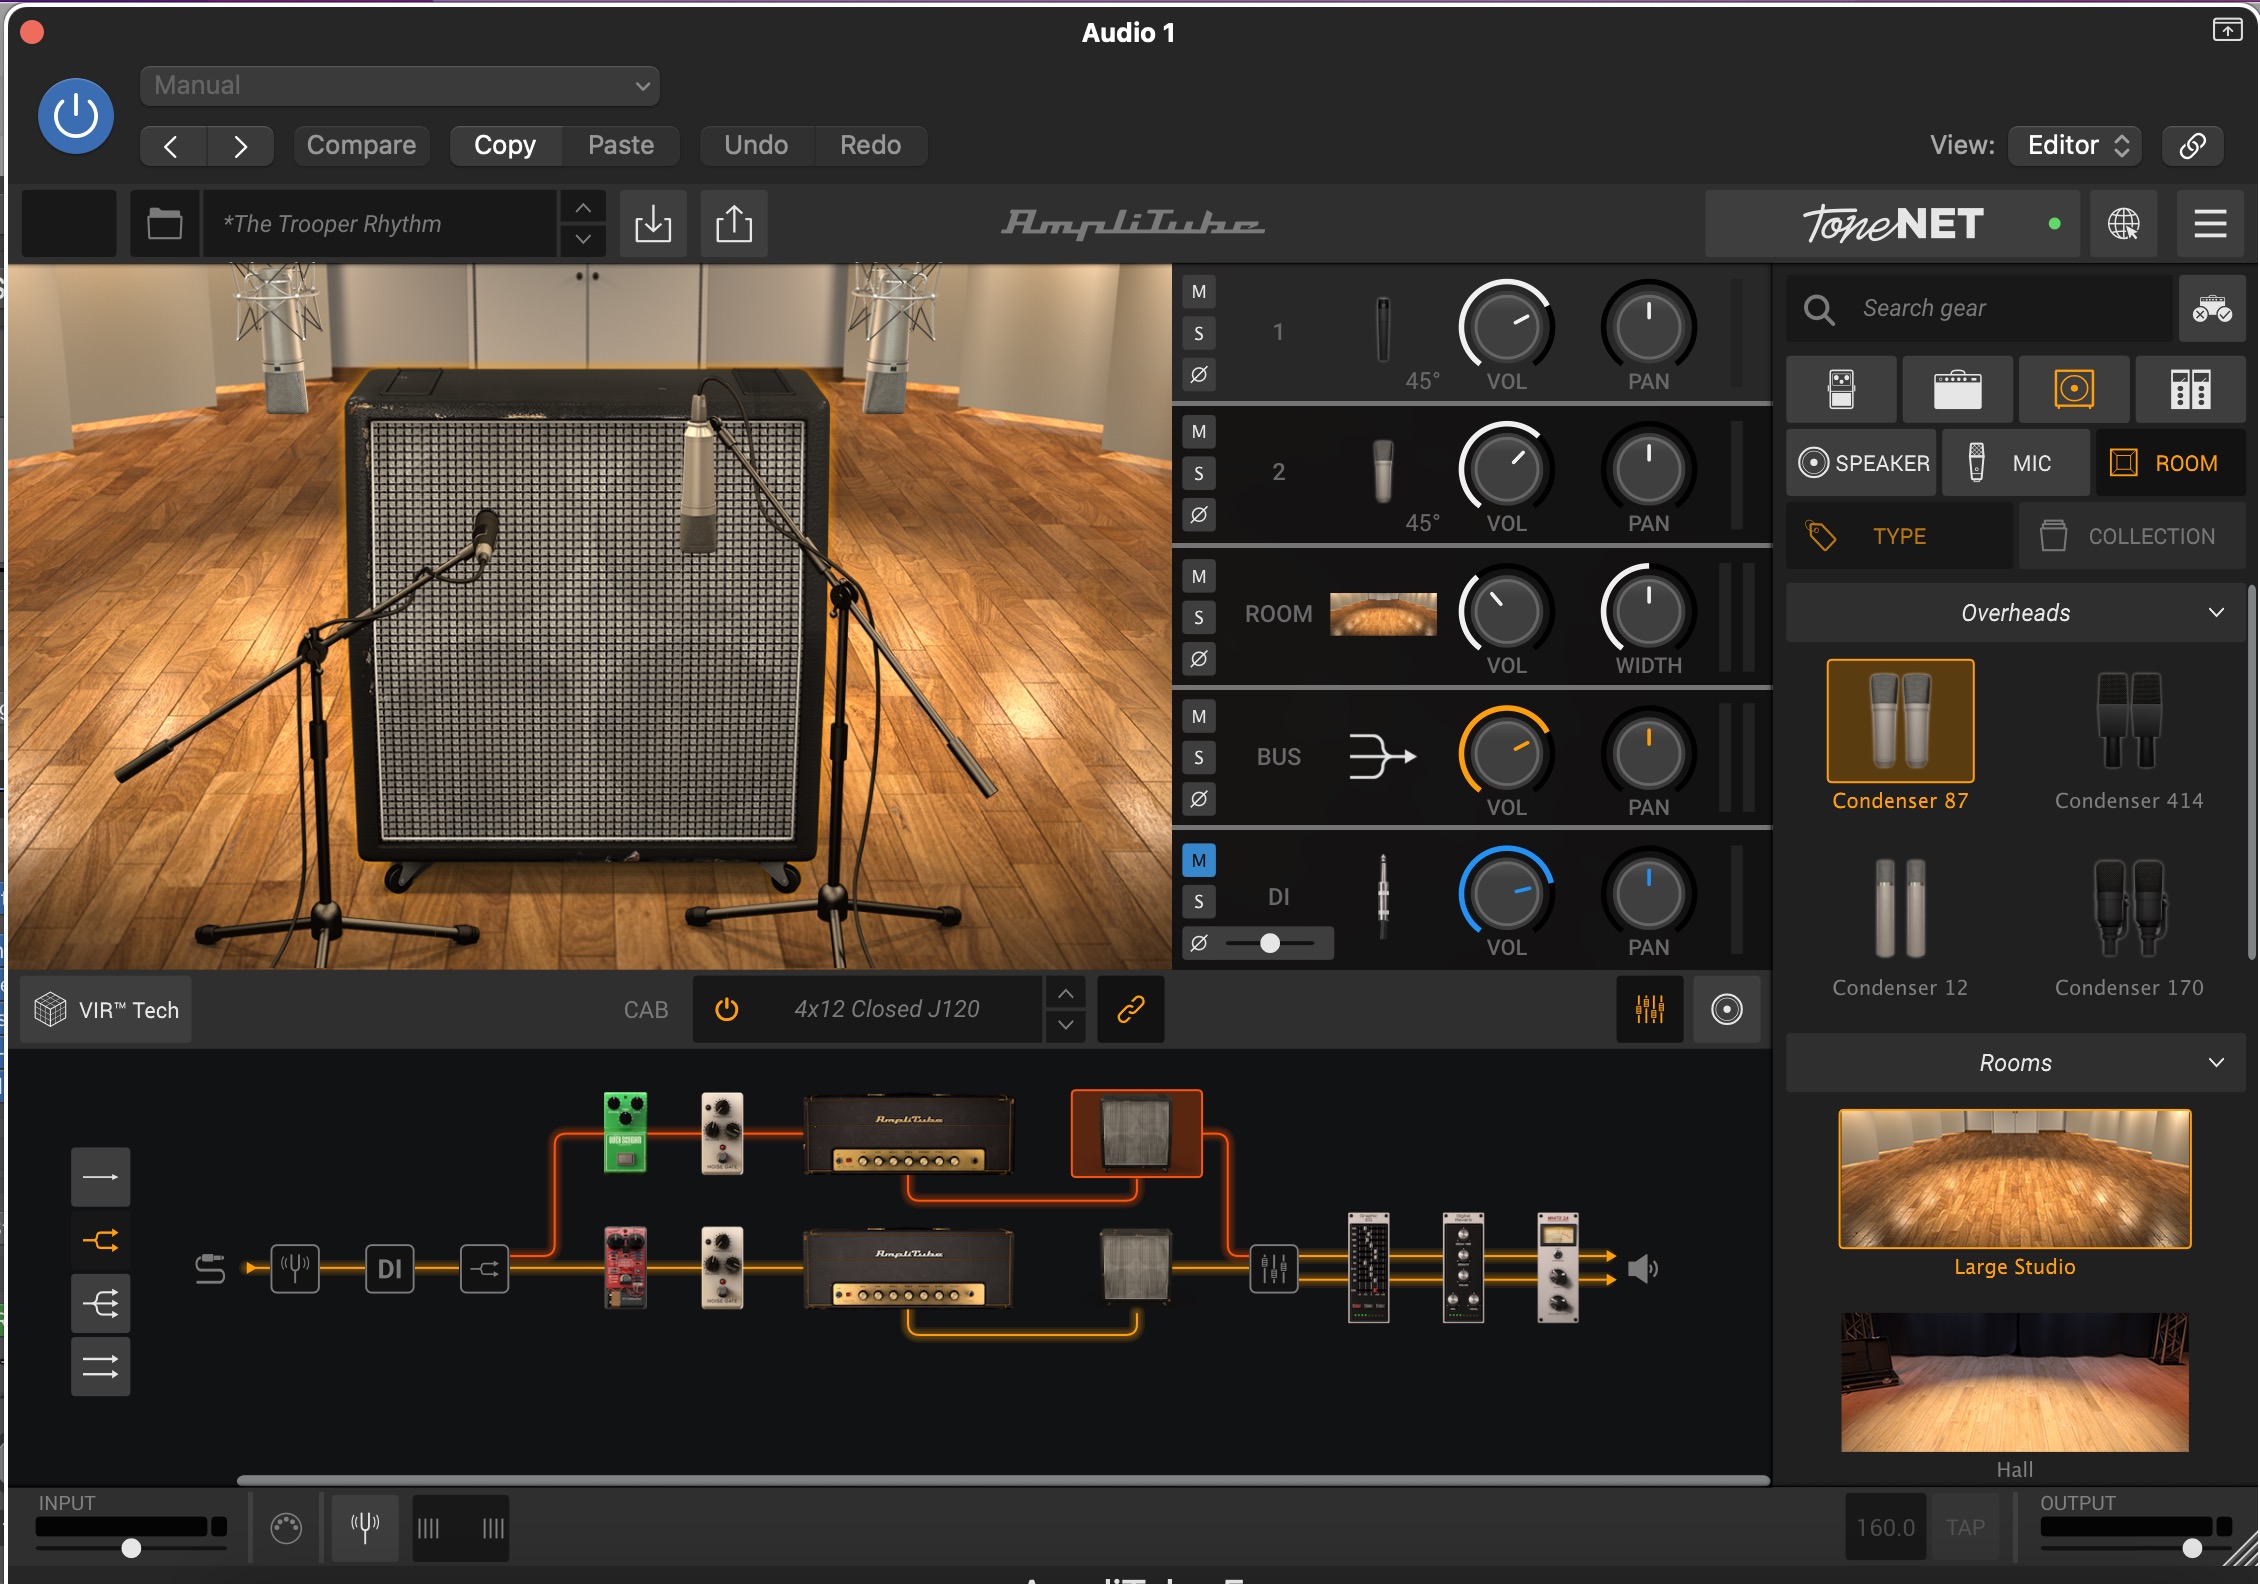Unmute the DI channel
The width and height of the screenshot is (2260, 1584).
pyautogui.click(x=1198, y=860)
